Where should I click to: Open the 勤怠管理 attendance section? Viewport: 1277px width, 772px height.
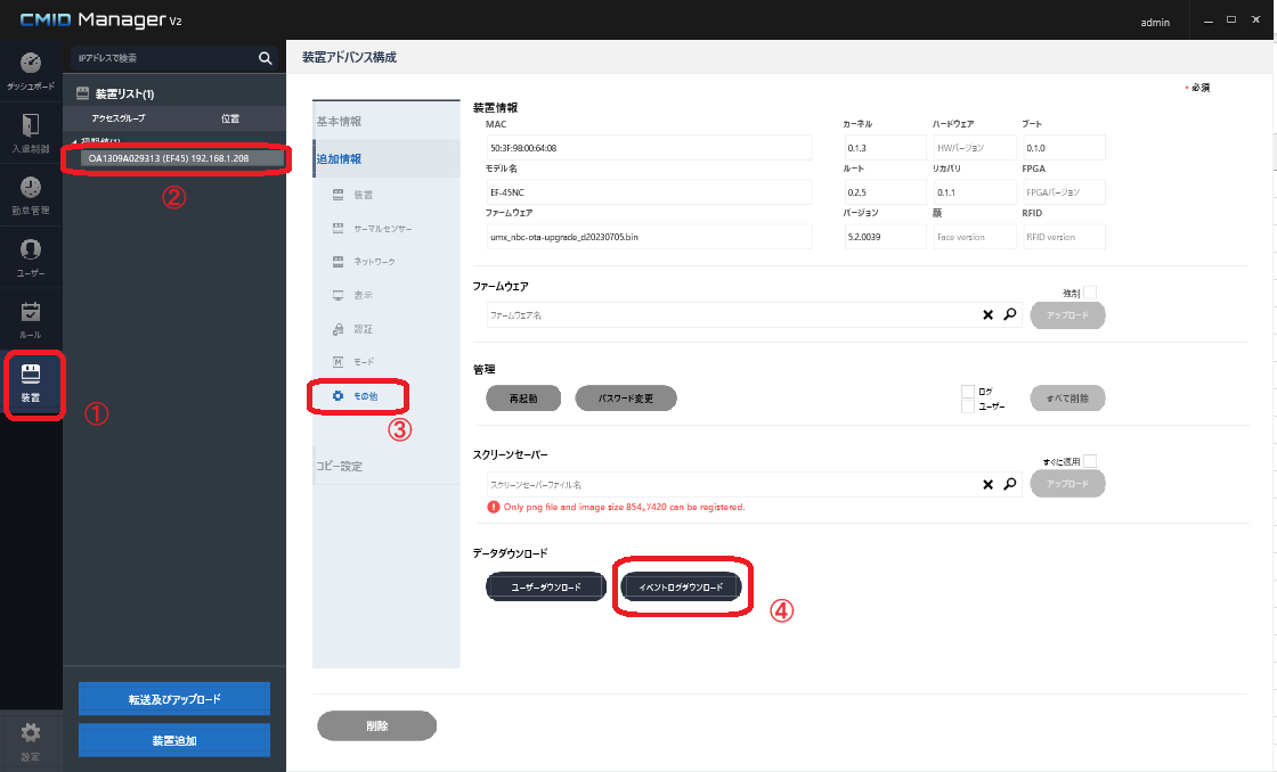pyautogui.click(x=30, y=195)
